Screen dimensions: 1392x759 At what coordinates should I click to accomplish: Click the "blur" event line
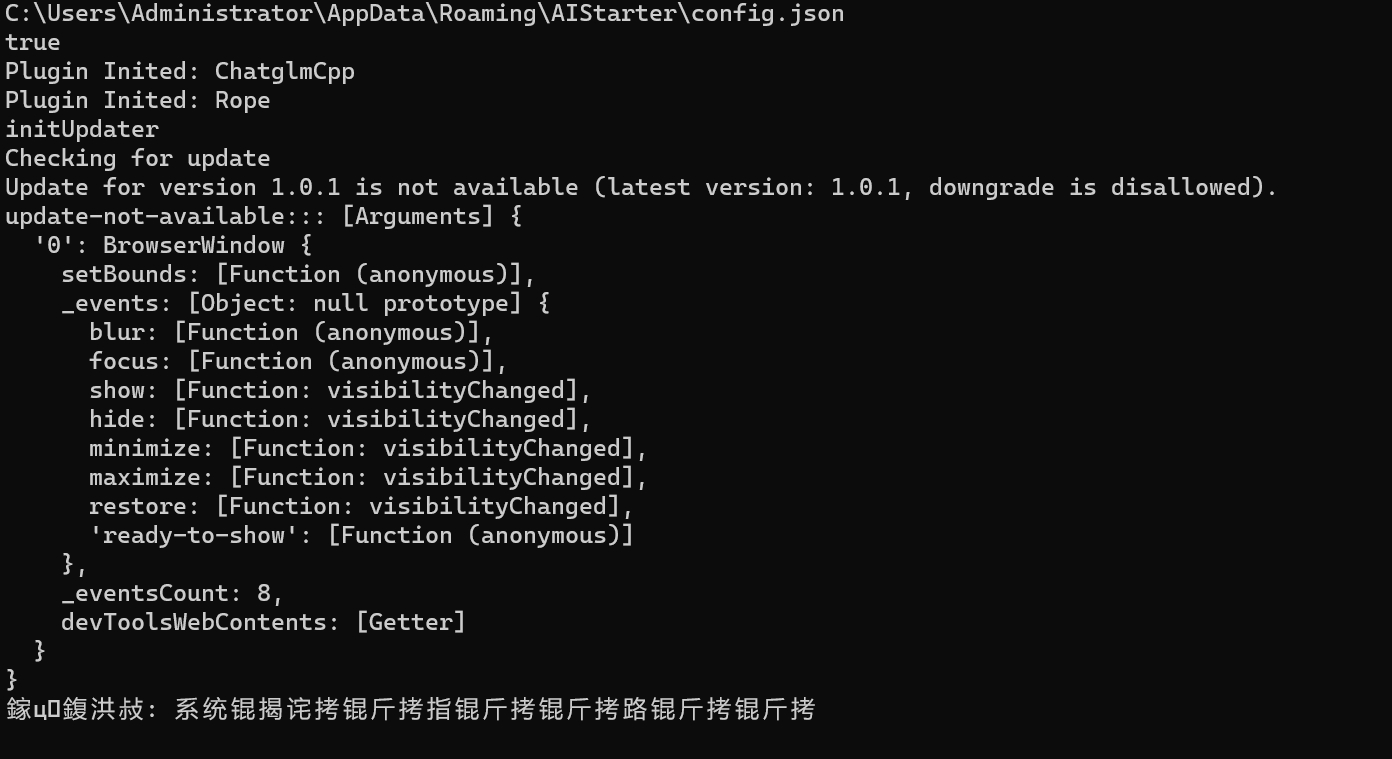tap(291, 333)
